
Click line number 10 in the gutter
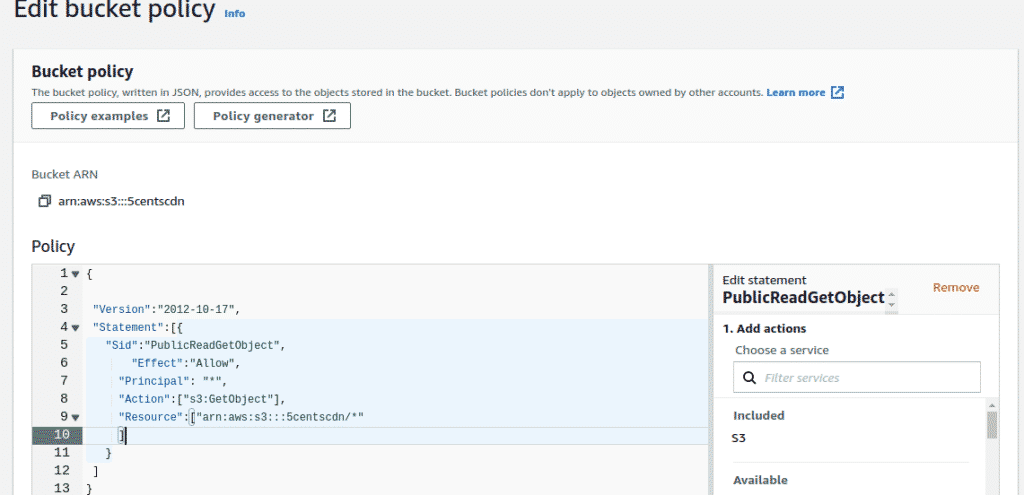[62, 435]
